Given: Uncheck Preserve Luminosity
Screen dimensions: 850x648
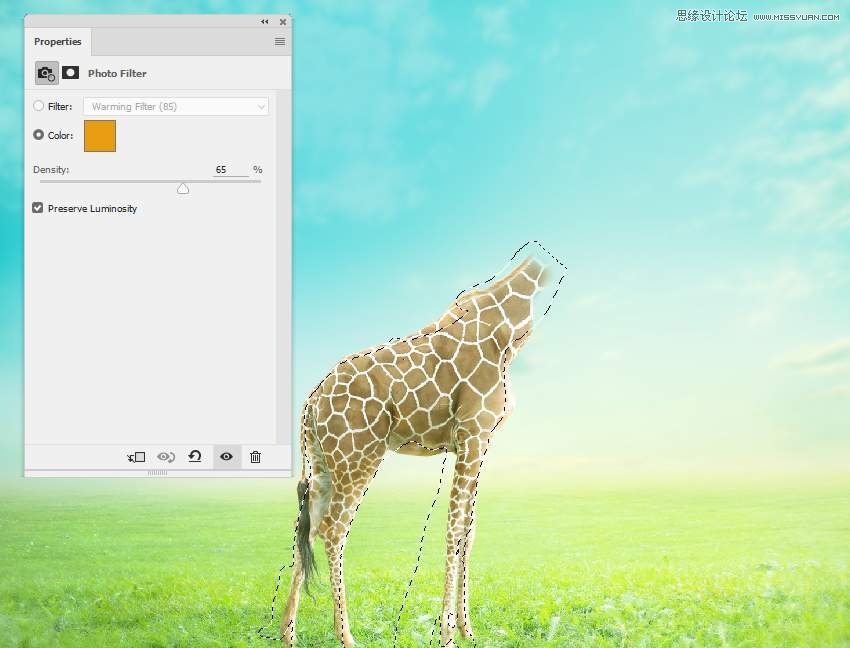Looking at the screenshot, I should pyautogui.click(x=38, y=208).
